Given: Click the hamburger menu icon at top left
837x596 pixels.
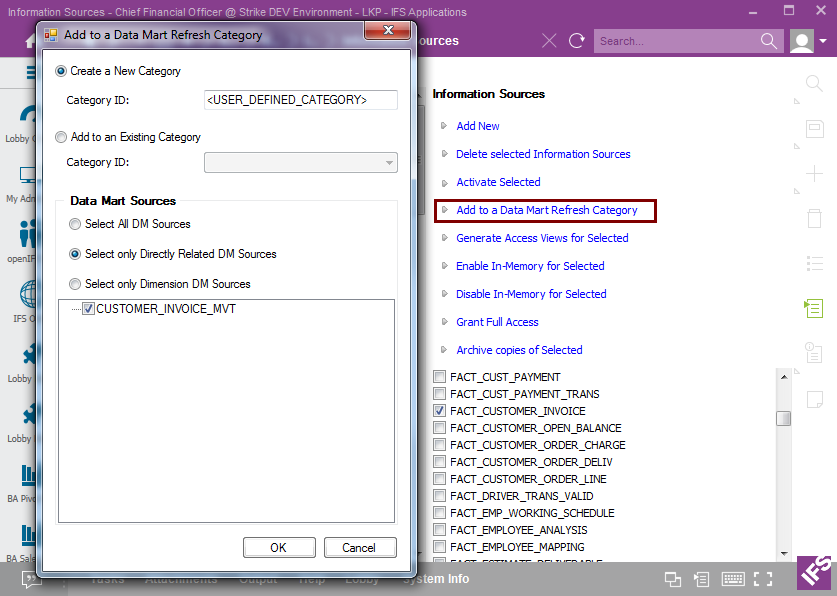Looking at the screenshot, I should click(31, 71).
